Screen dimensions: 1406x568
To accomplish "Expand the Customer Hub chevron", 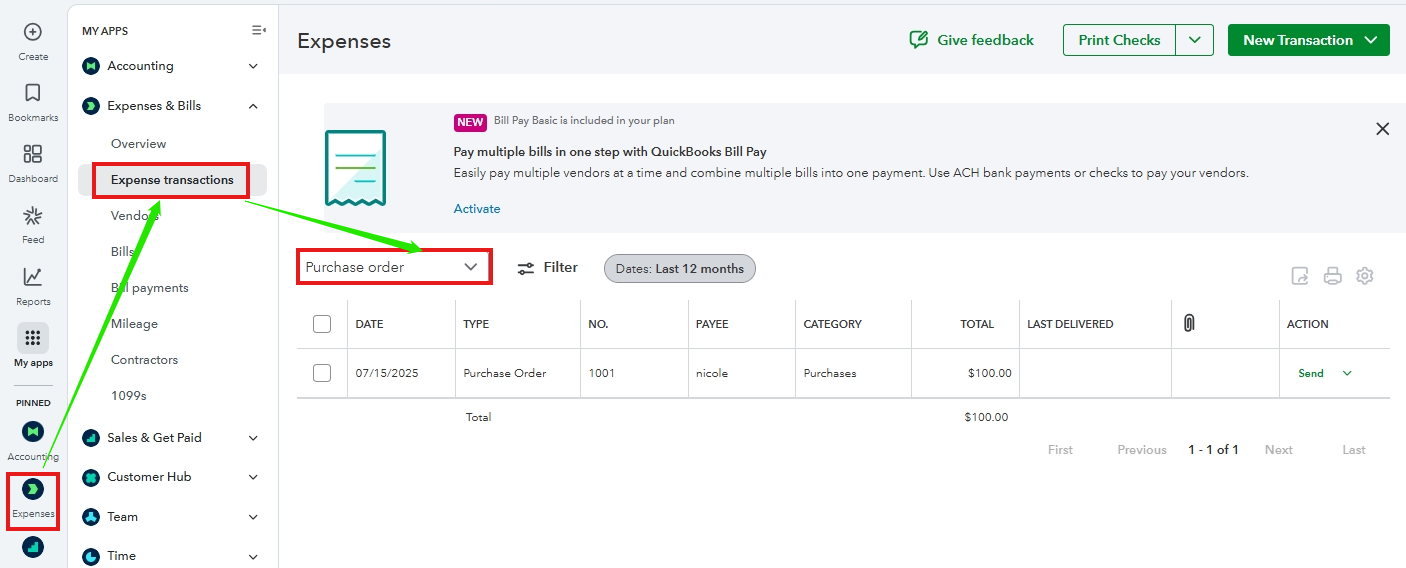I will click(253, 477).
